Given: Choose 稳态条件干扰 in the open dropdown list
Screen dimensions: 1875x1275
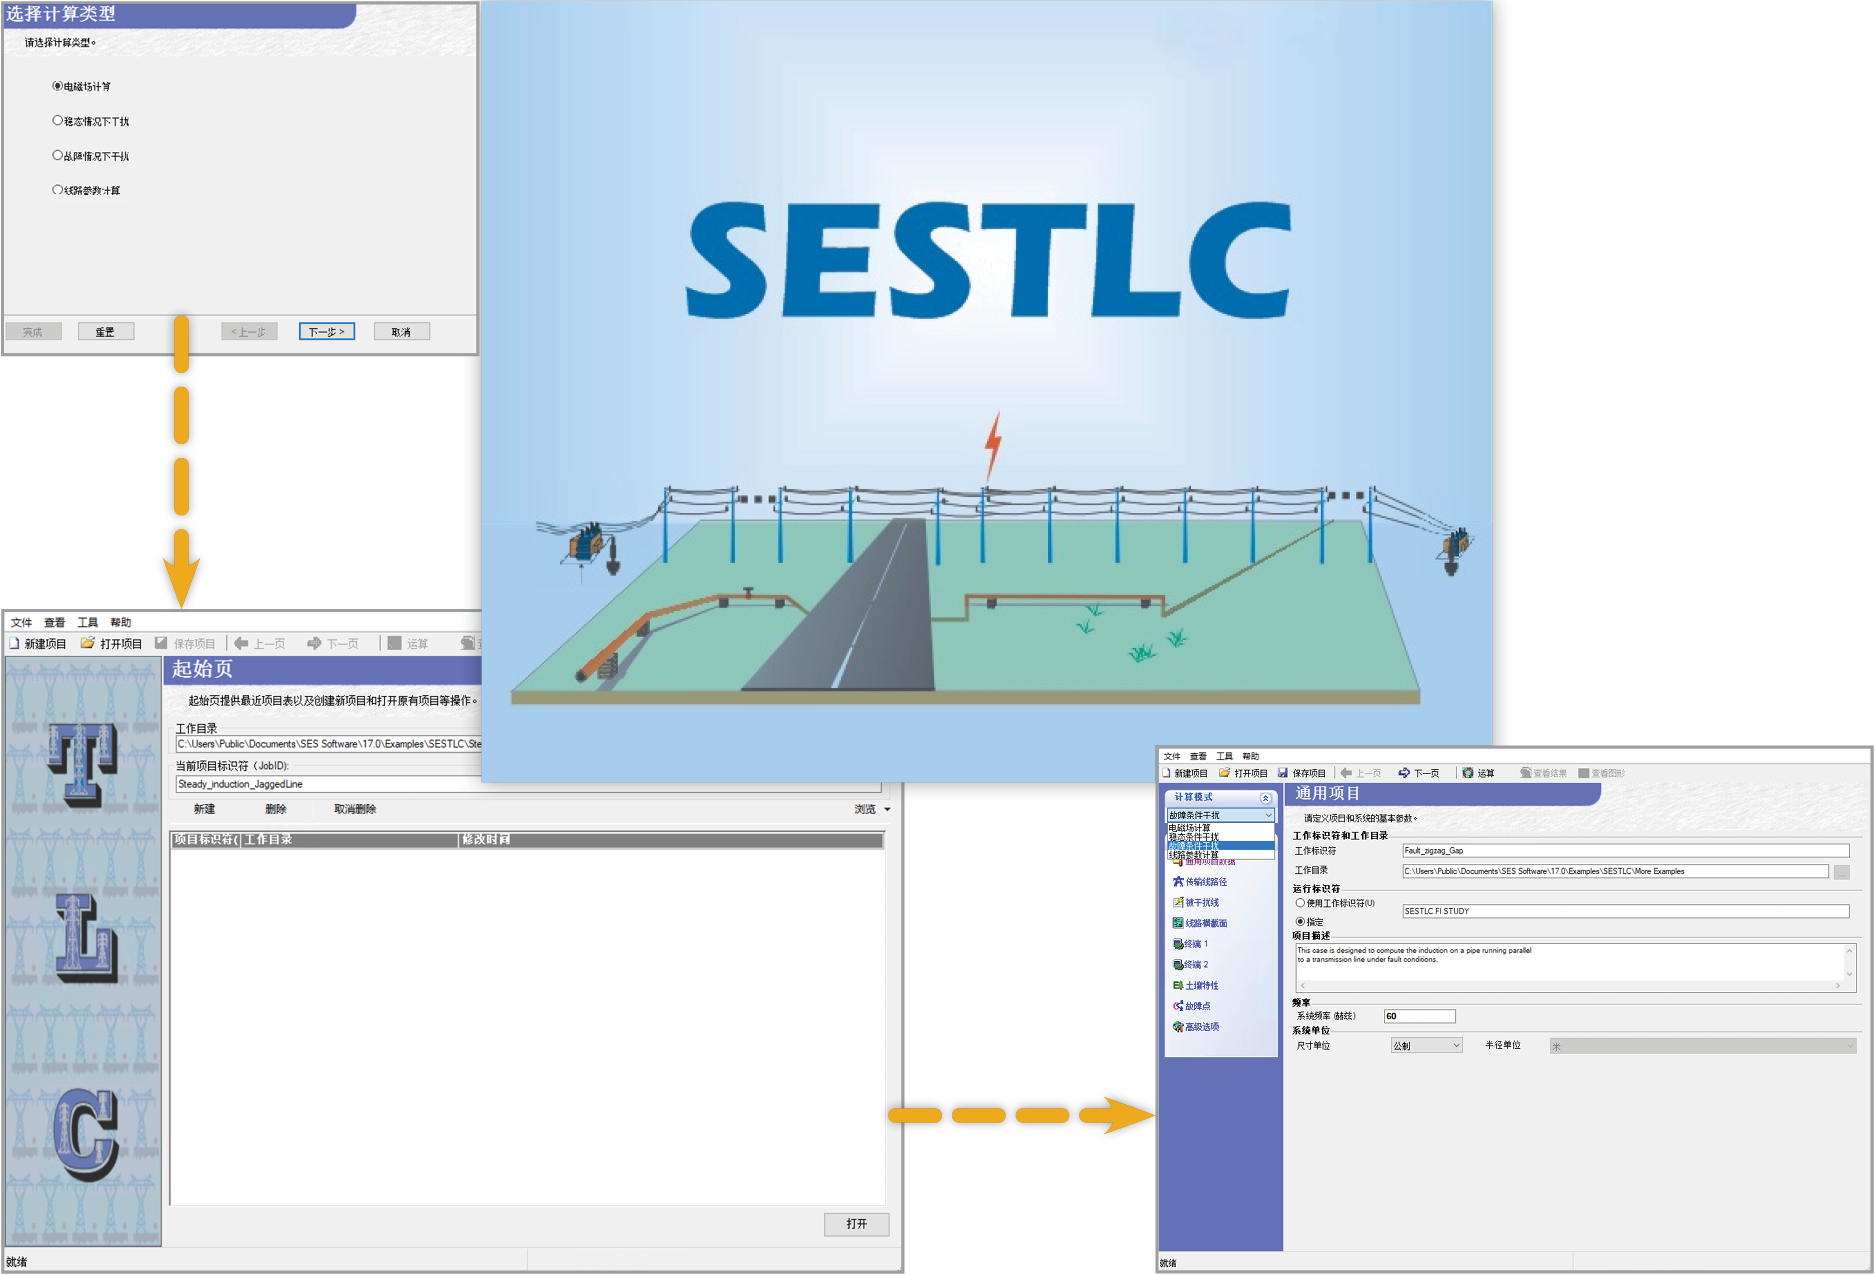Looking at the screenshot, I should click(x=1220, y=837).
